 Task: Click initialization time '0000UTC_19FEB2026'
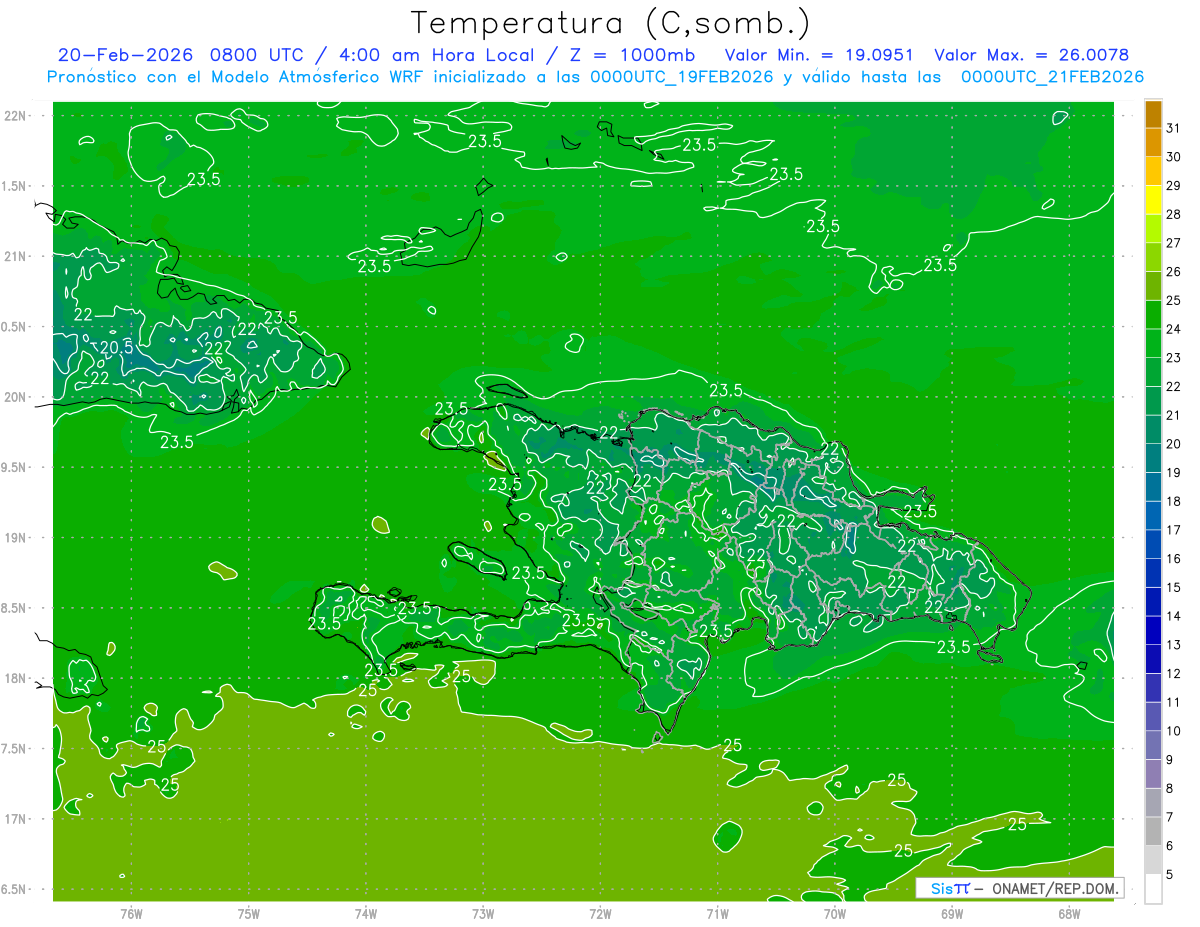682,77
